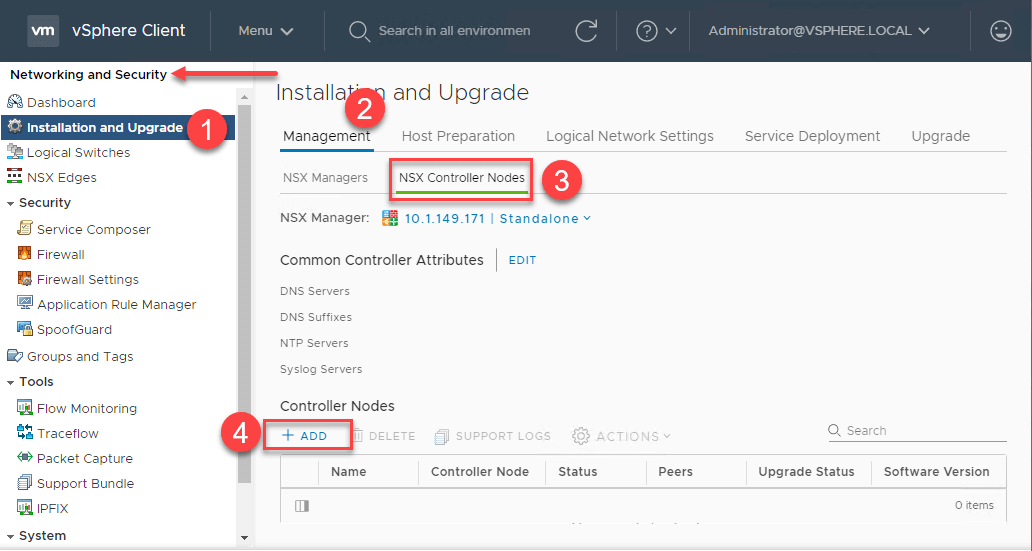
Task: Click the Service Composer icon
Action: tap(24, 228)
